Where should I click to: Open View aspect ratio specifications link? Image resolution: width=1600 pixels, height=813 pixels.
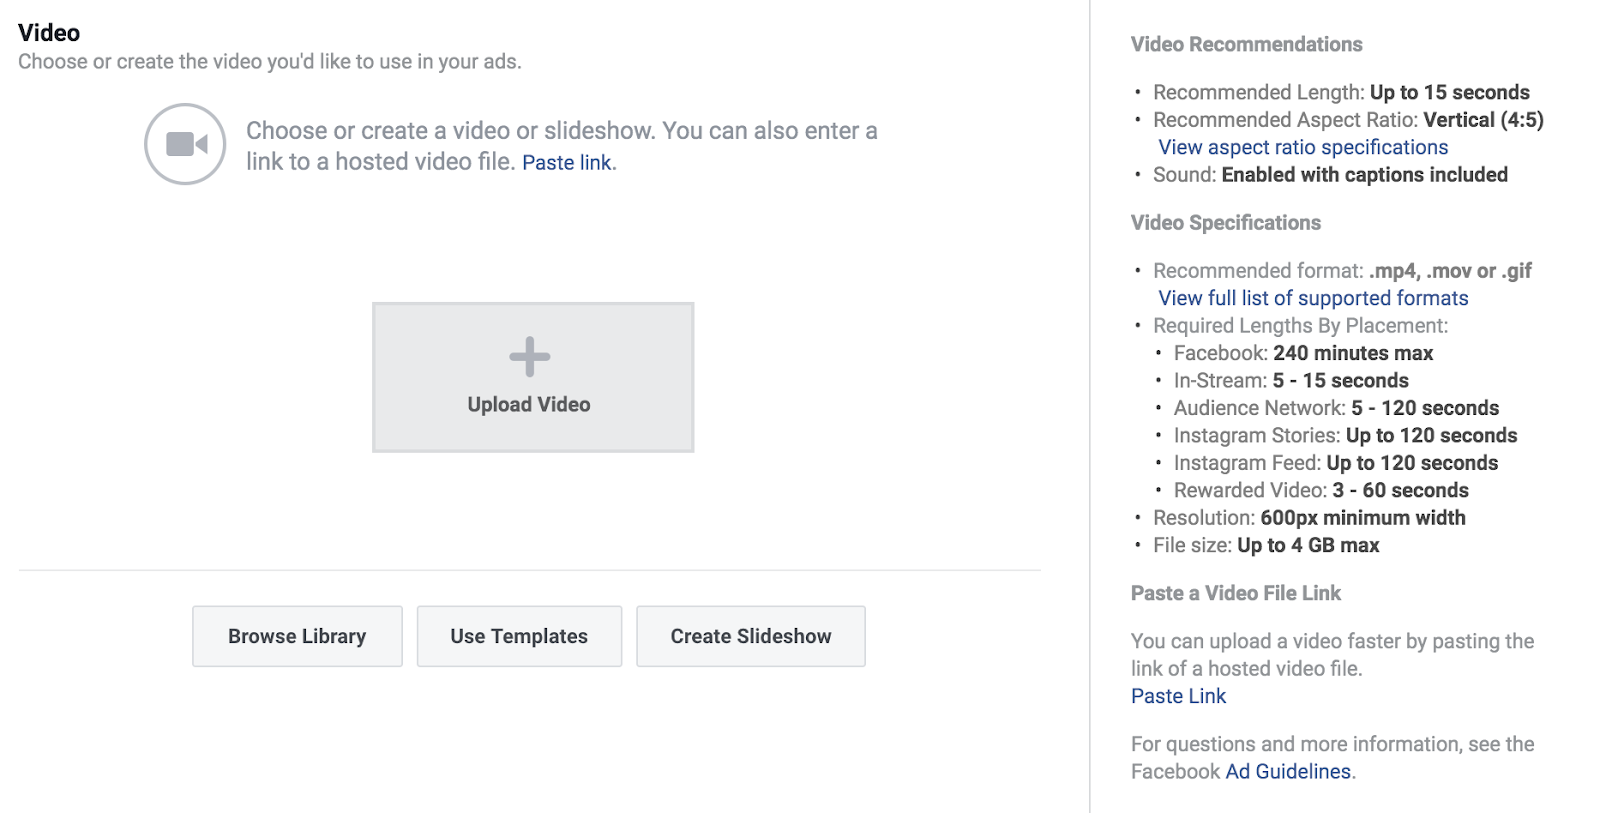(x=1303, y=147)
